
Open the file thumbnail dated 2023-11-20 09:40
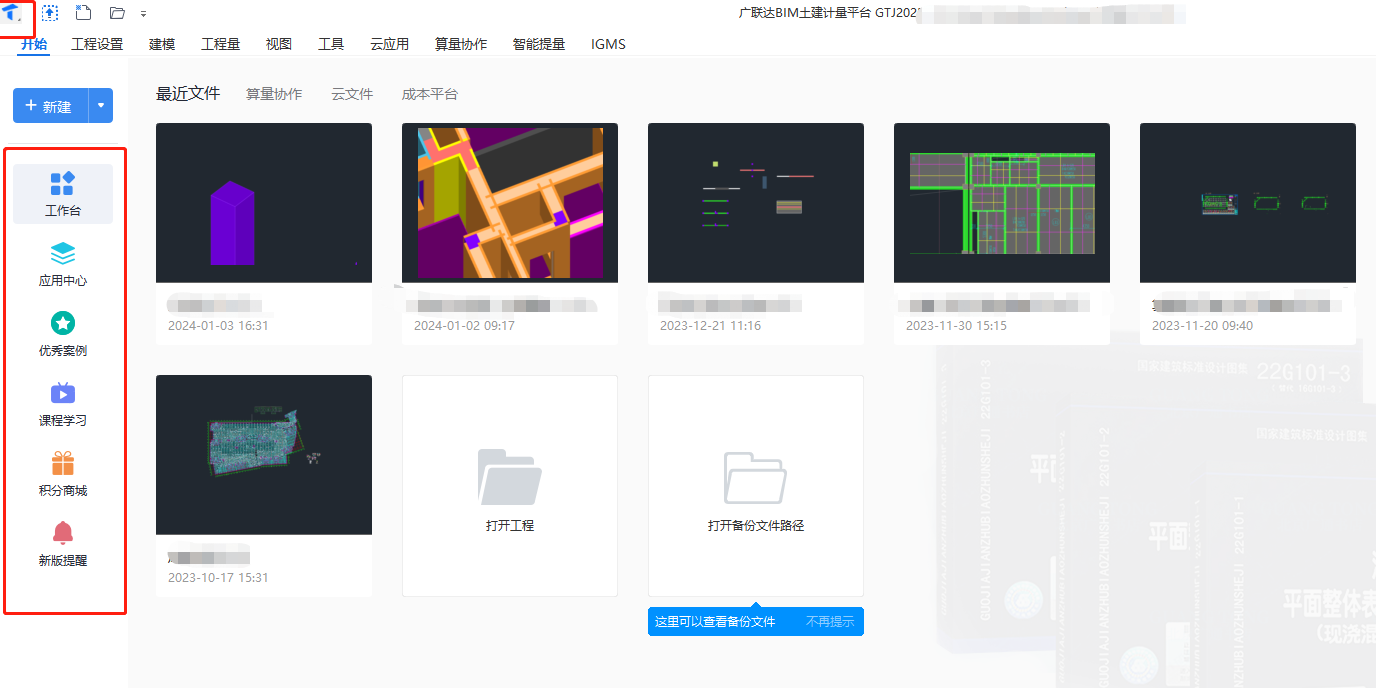coord(1248,203)
